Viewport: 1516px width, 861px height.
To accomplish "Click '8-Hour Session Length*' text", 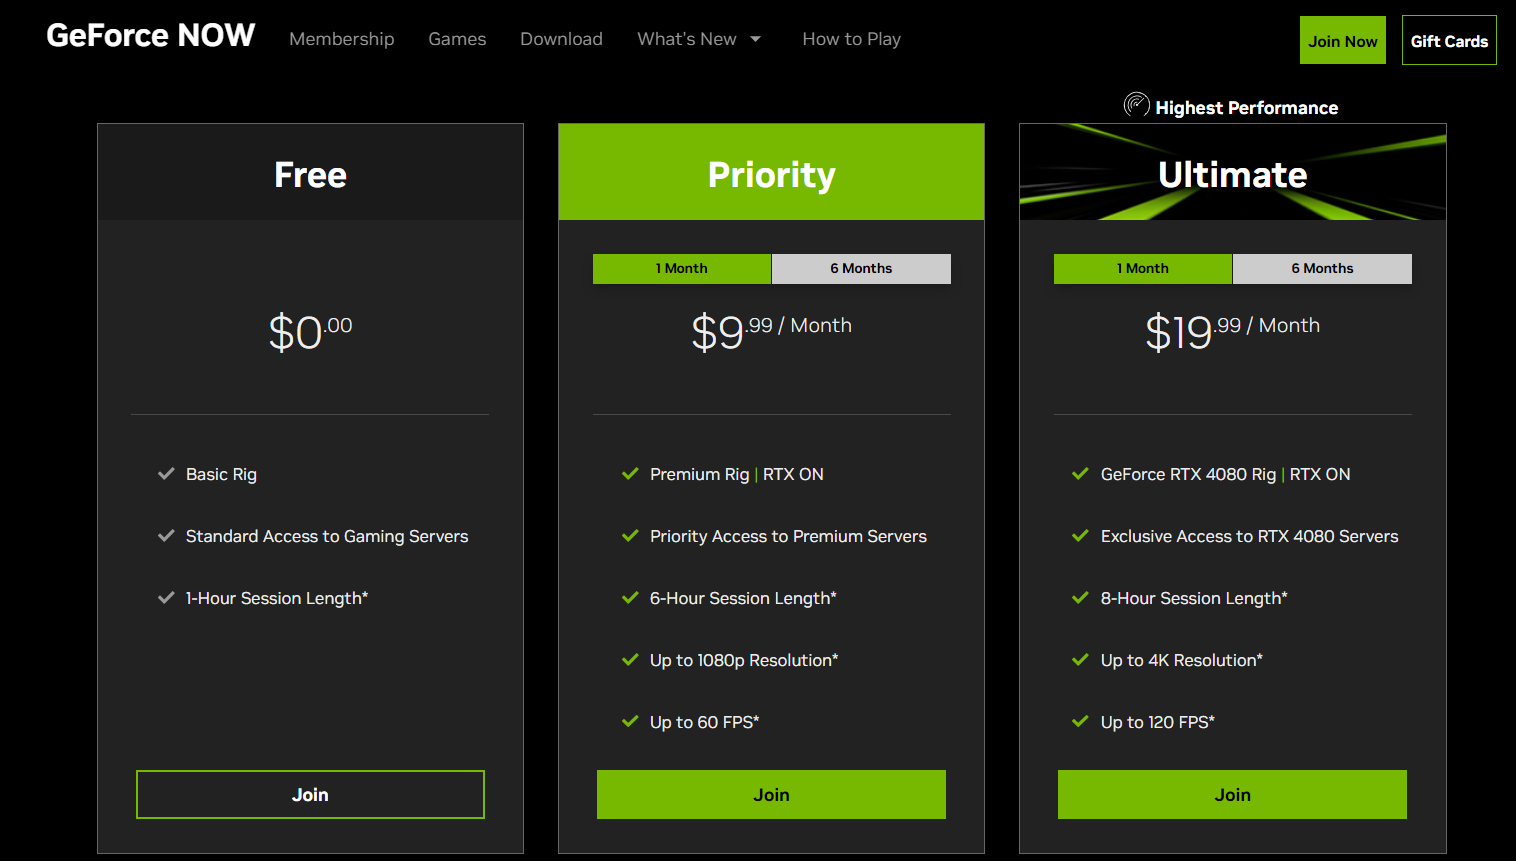I will [1194, 598].
